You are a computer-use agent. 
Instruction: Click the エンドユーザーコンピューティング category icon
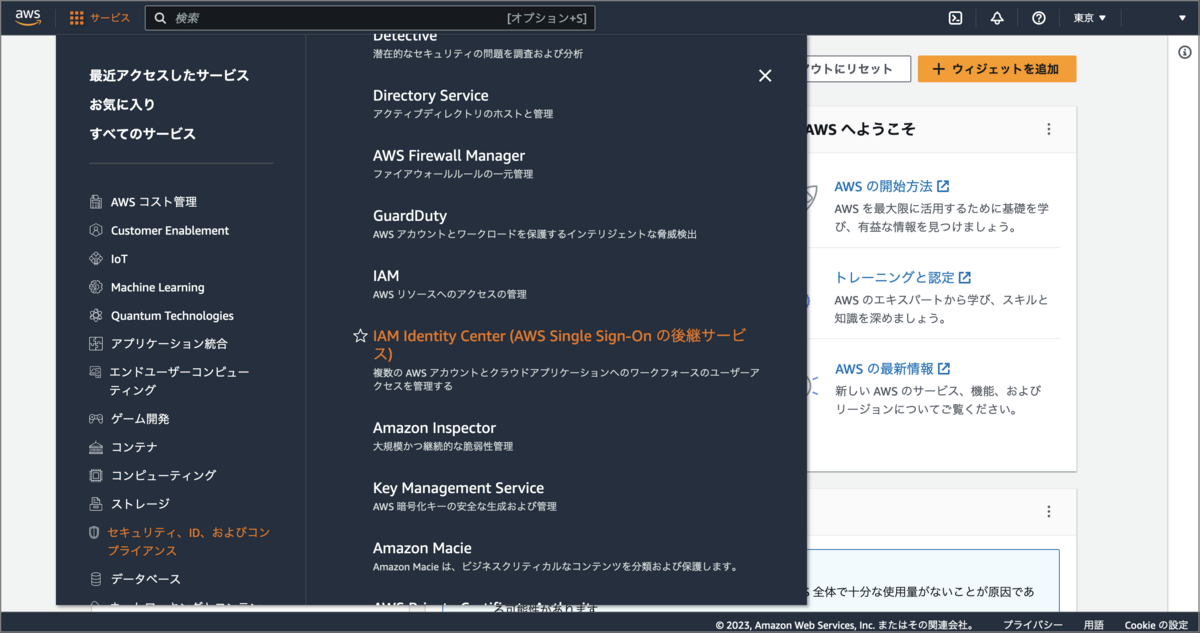[x=96, y=372]
